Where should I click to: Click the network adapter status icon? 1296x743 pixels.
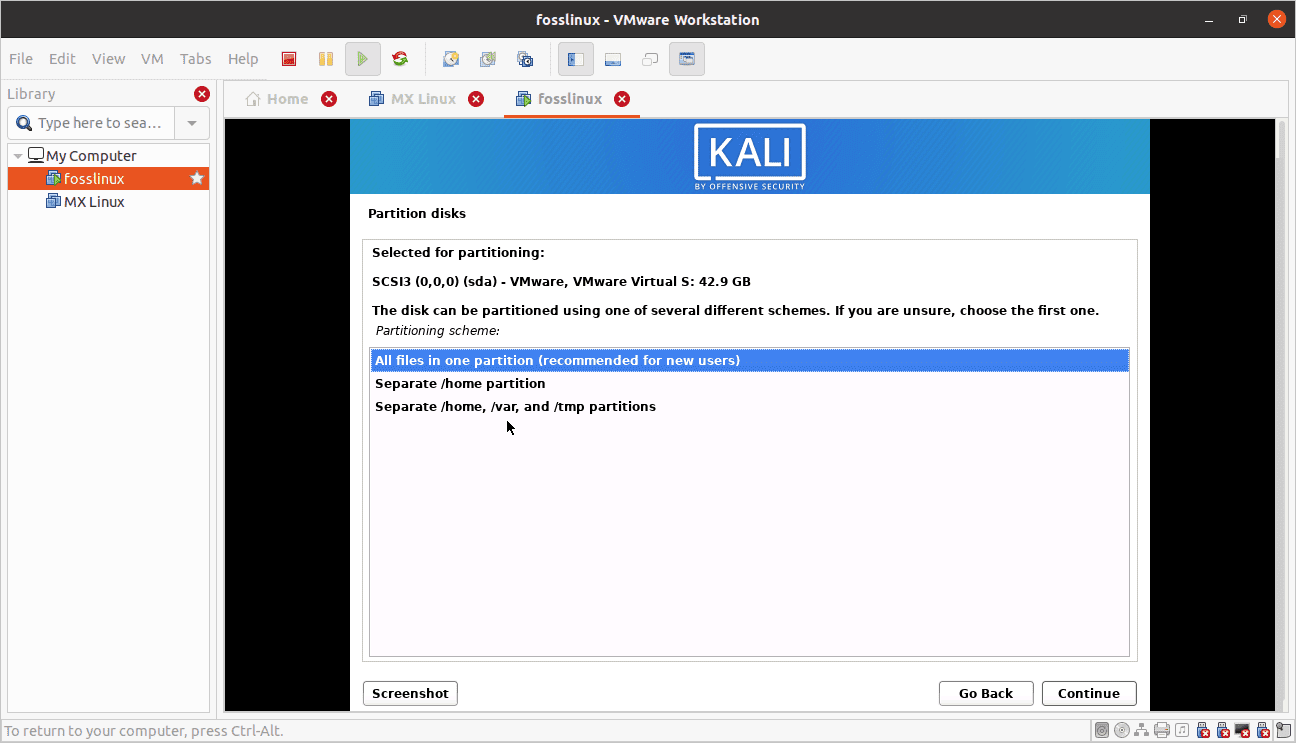pos(1142,731)
